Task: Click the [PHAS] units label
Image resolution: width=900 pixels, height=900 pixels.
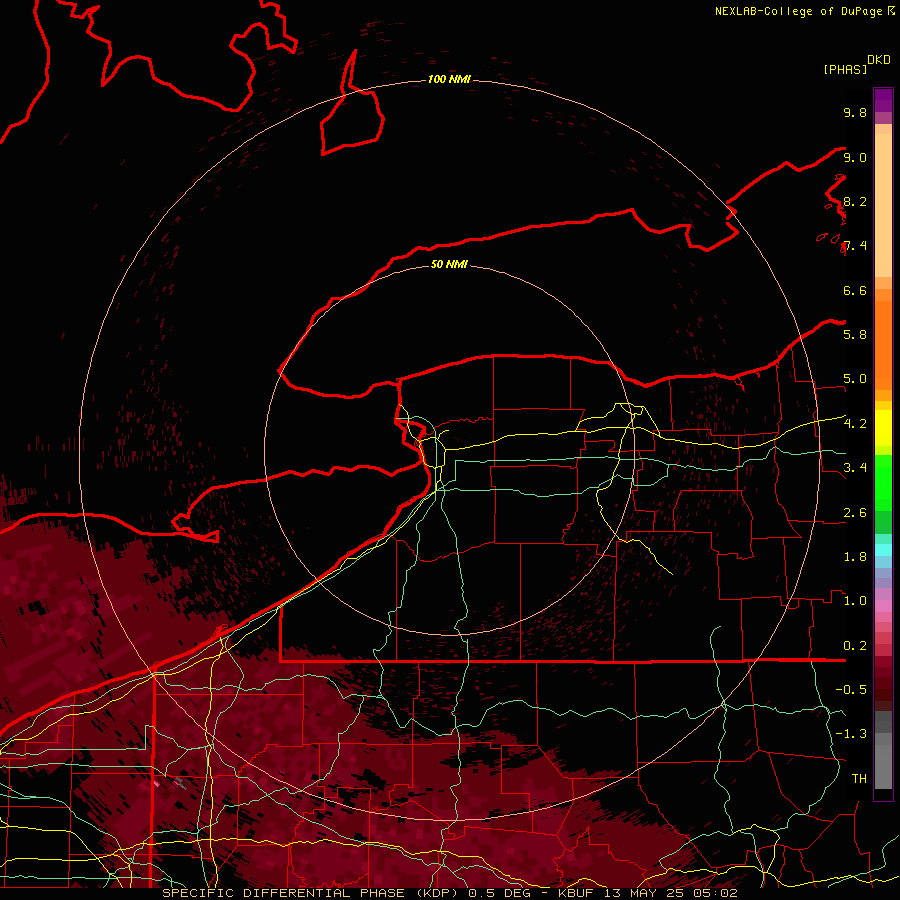Action: 845,69
